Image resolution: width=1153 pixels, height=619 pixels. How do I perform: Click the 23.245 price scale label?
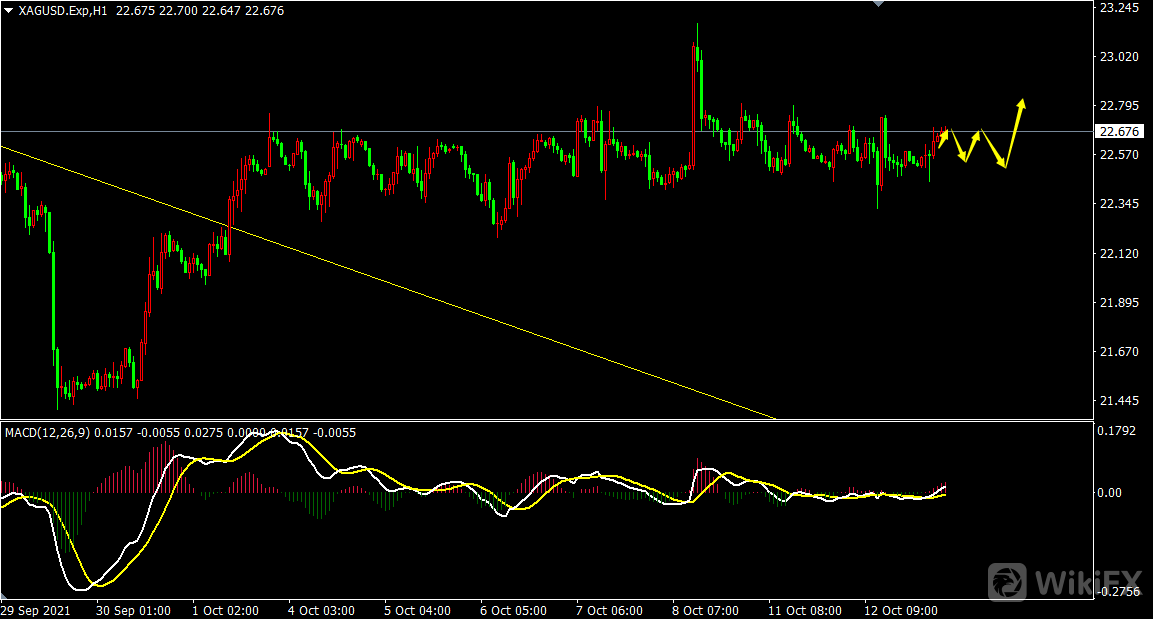1119,8
